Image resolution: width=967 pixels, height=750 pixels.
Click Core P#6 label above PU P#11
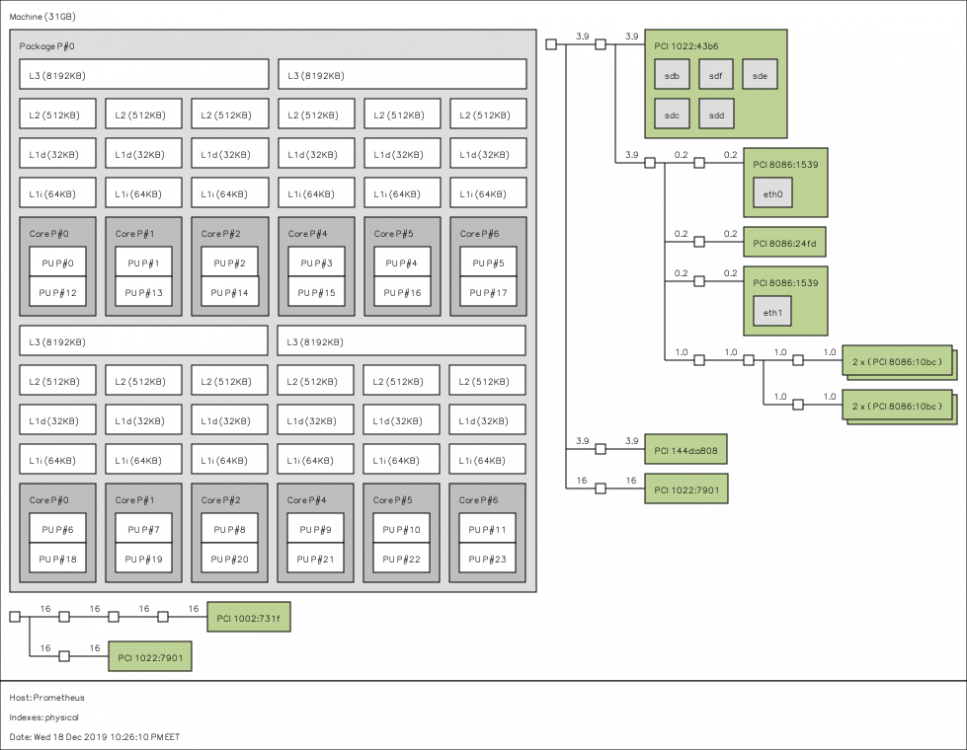pyautogui.click(x=479, y=500)
